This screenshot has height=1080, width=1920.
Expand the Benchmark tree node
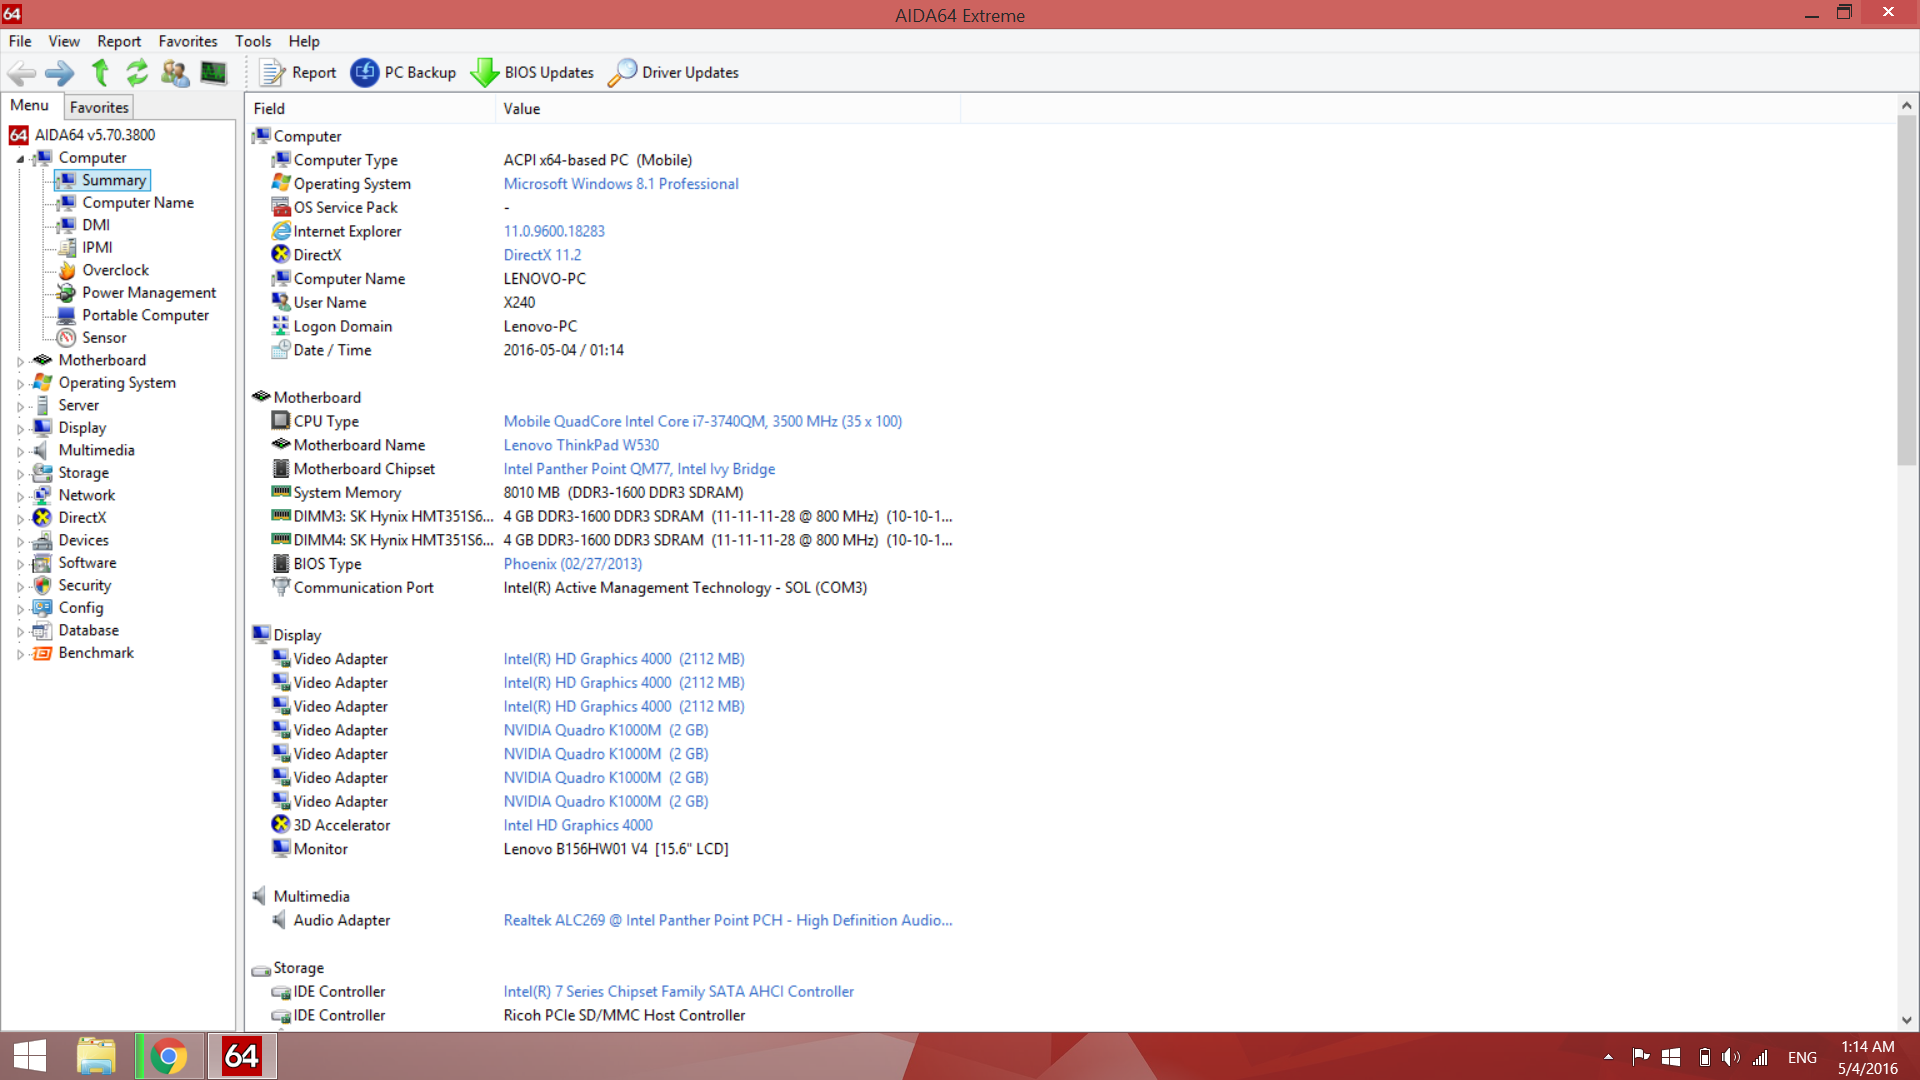click(20, 654)
